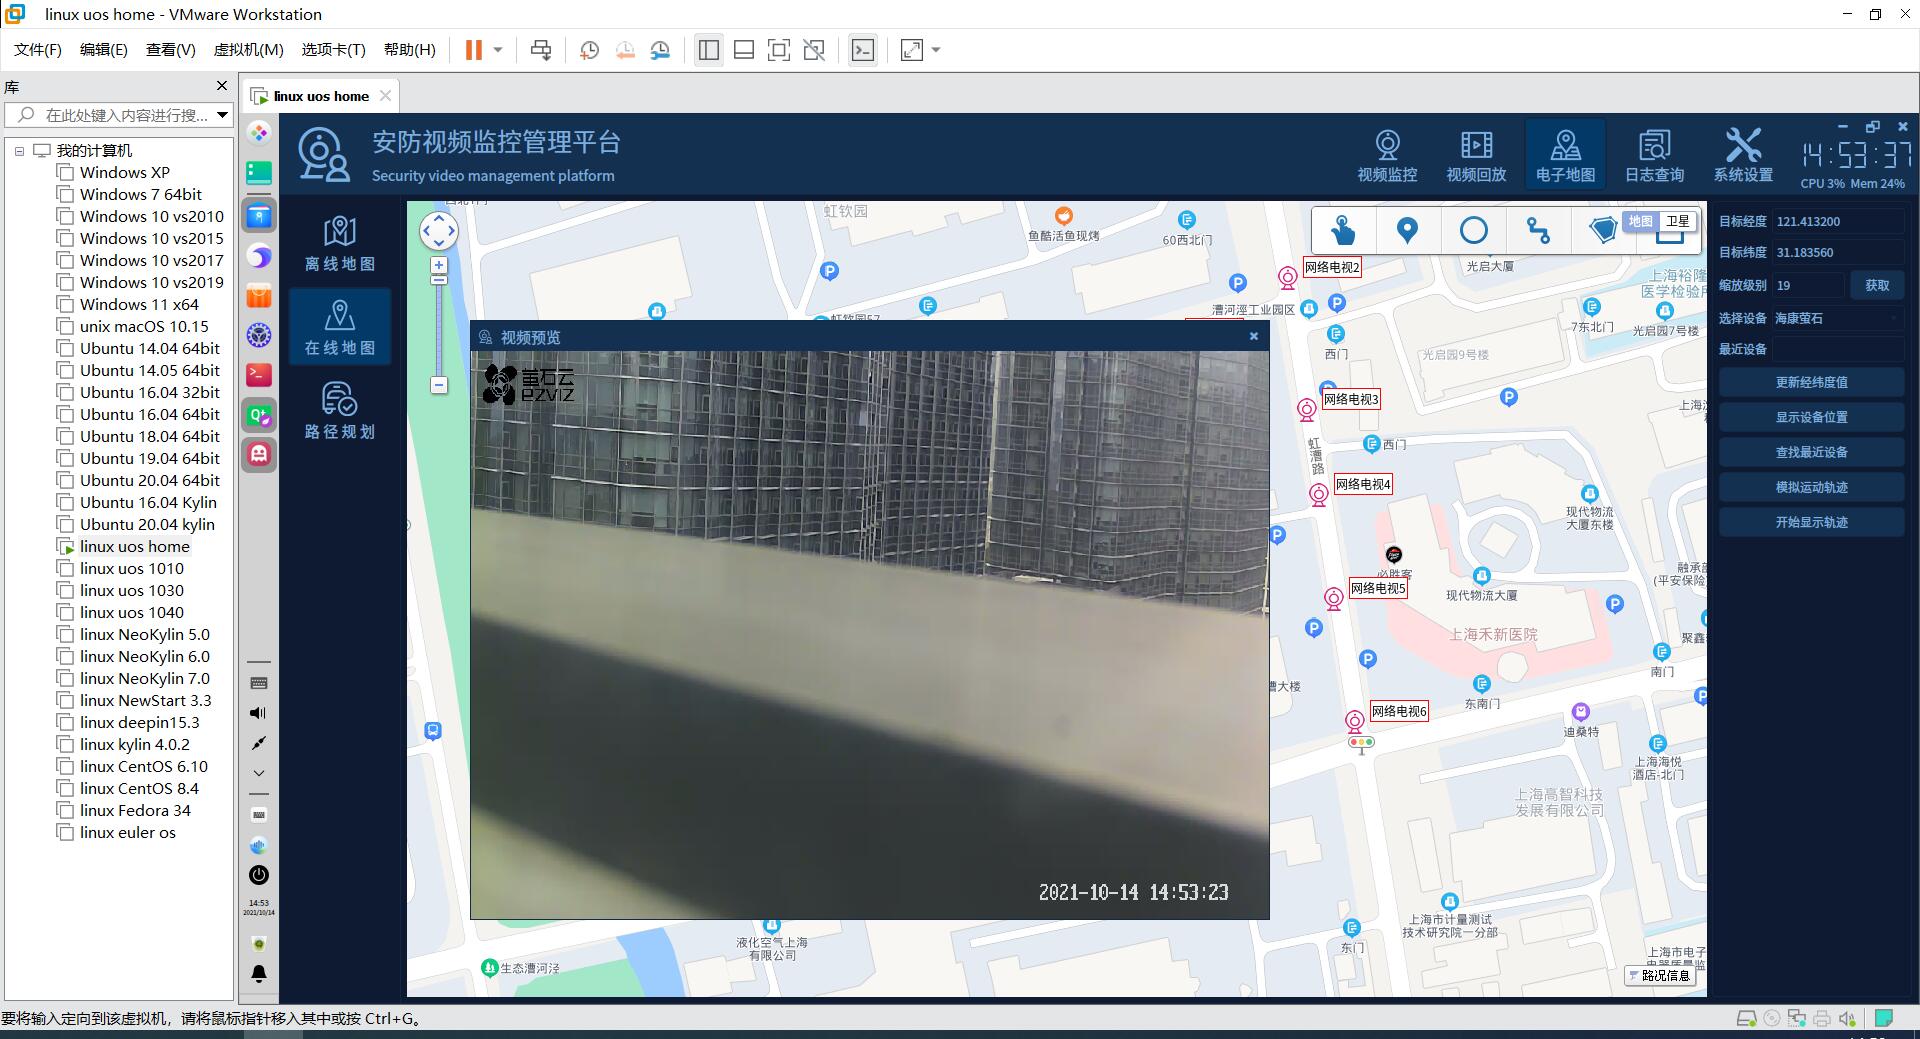The width and height of the screenshot is (1920, 1039).
Task: Close the 视频预览 video preview window
Action: 1253,337
